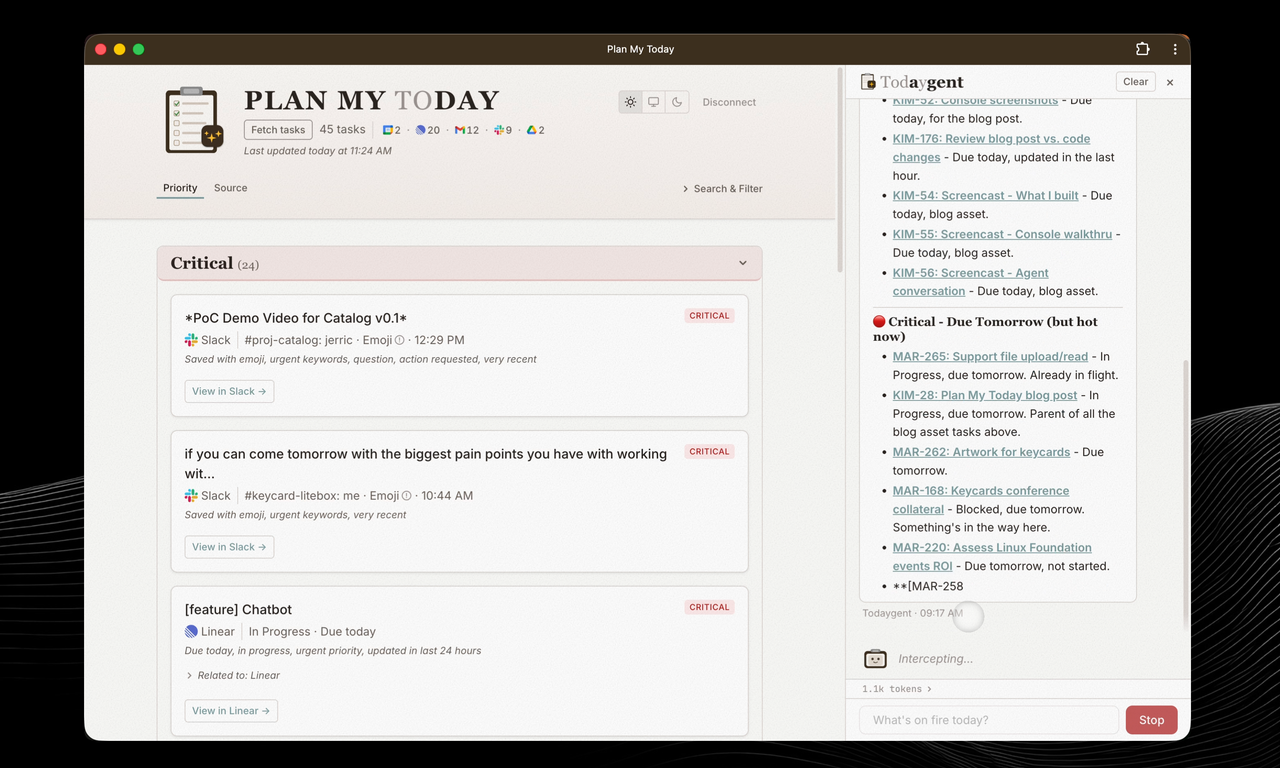Open the Source tab
Viewport: 1280px width, 768px height.
(x=230, y=188)
